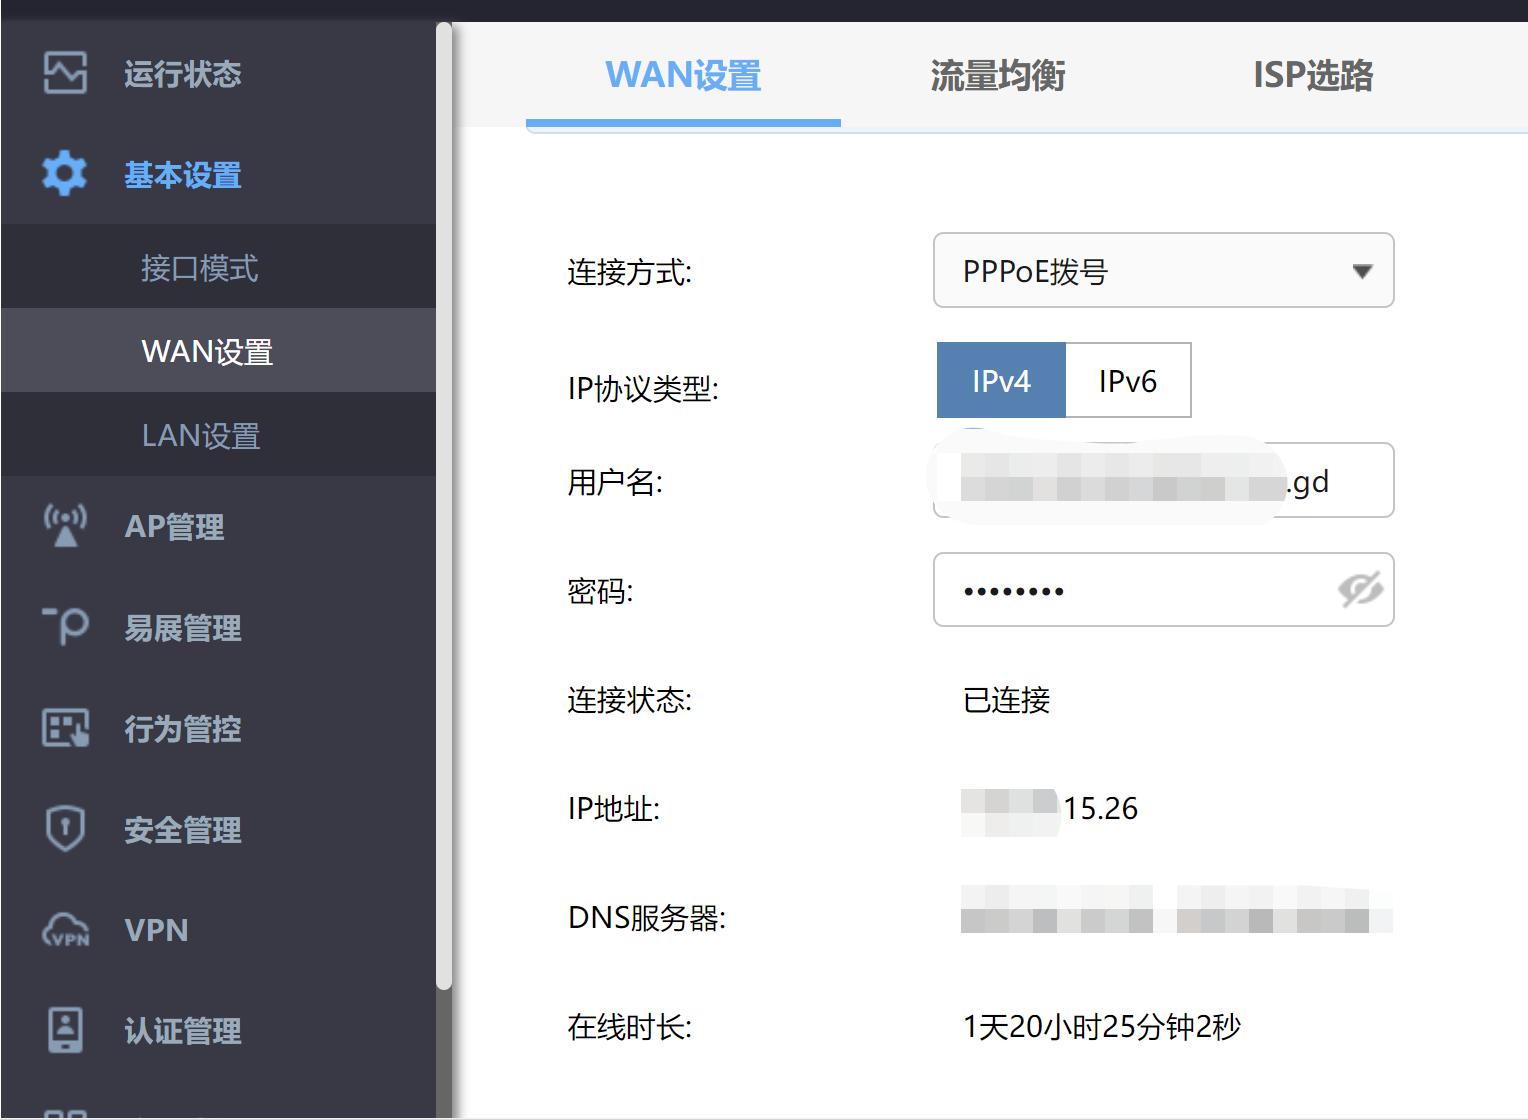1528x1119 pixels.
Task: Show the hidden password with the eye toggle
Action: (x=1361, y=590)
